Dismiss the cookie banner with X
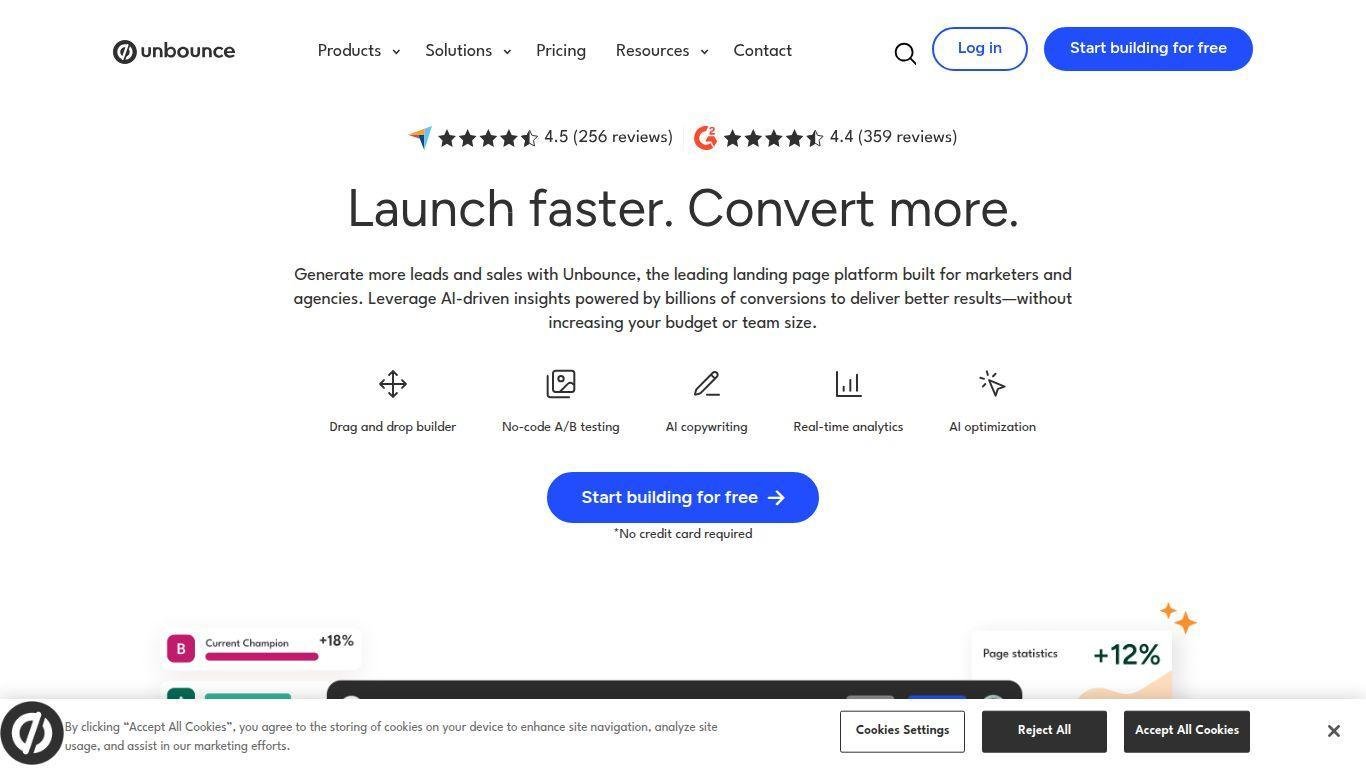This screenshot has height=768, width=1366. click(1334, 731)
